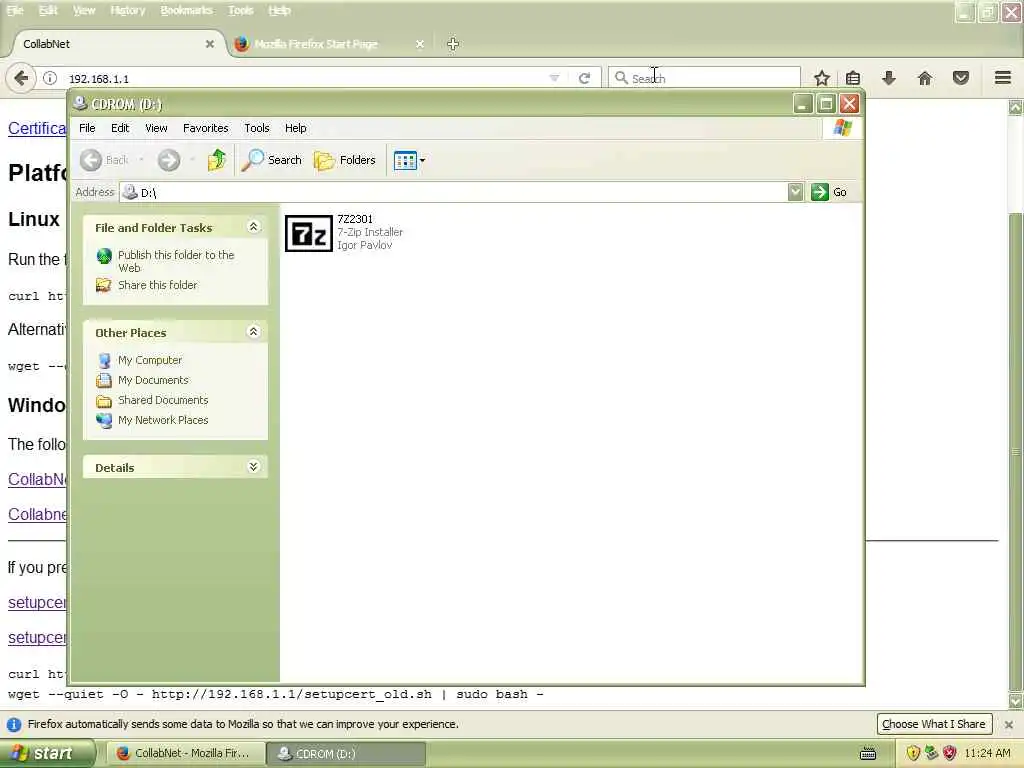Open the Pocket icon in Firefox toolbar
The width and height of the screenshot is (1024, 768).
tap(961, 78)
